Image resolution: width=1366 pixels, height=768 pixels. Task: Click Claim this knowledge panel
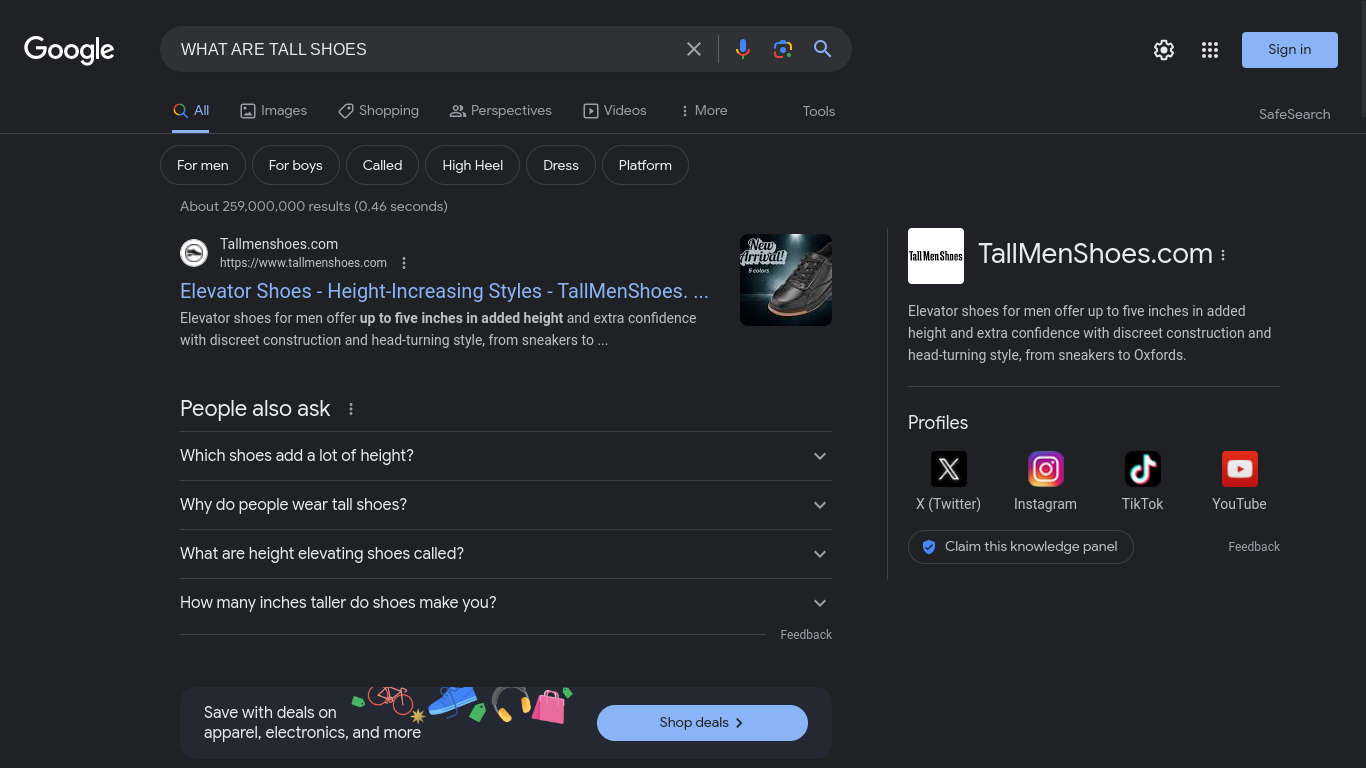tap(1020, 547)
